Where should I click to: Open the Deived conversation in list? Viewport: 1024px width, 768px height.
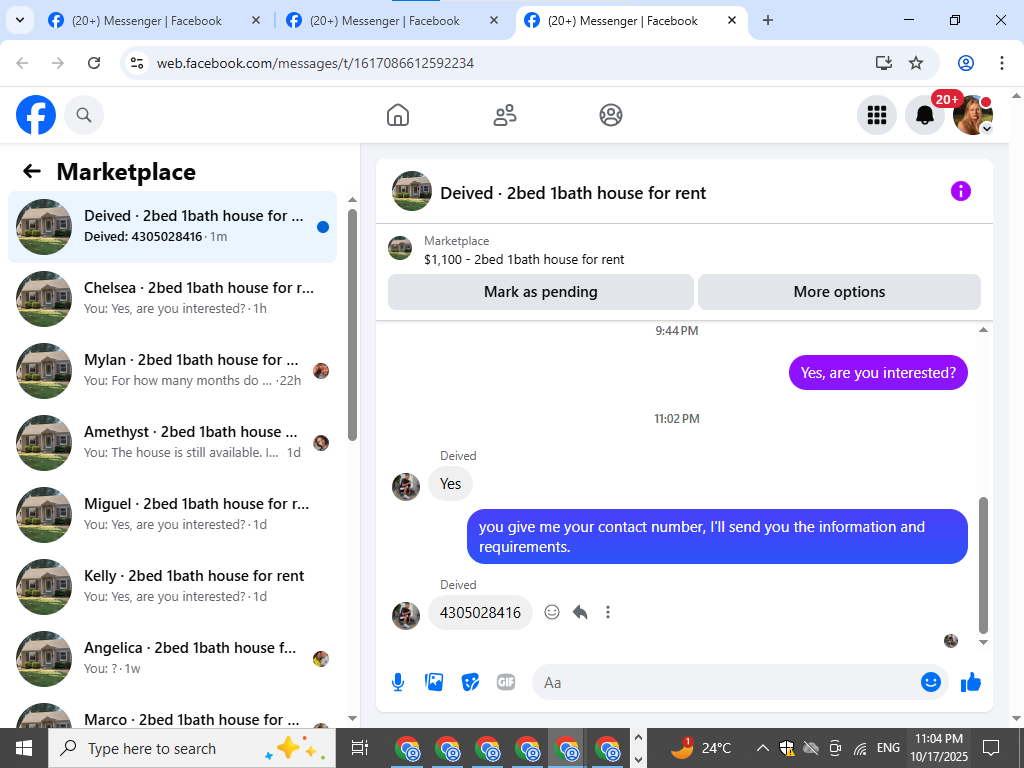[x=172, y=227]
